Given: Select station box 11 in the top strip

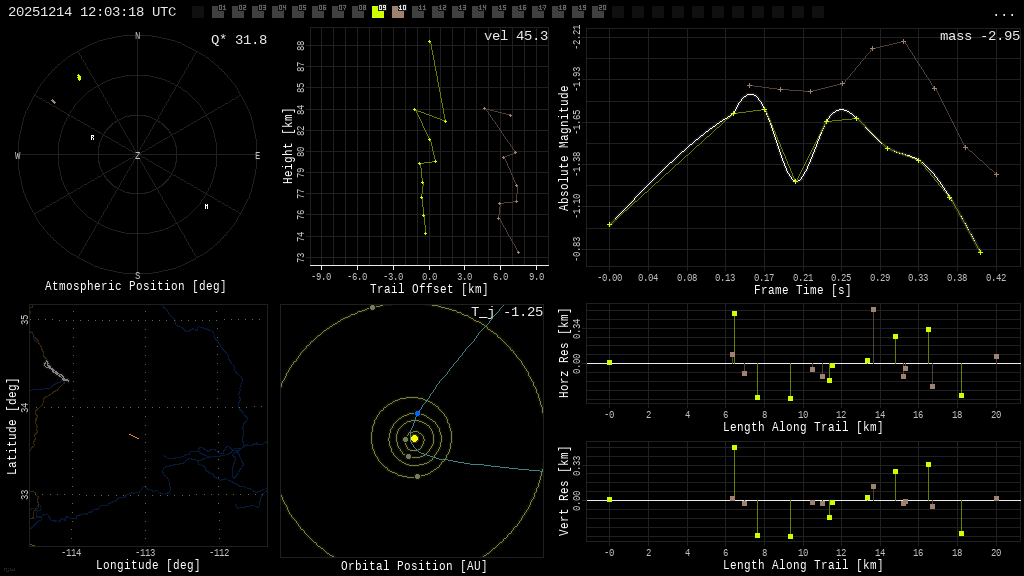Looking at the screenshot, I should click(x=418, y=12).
